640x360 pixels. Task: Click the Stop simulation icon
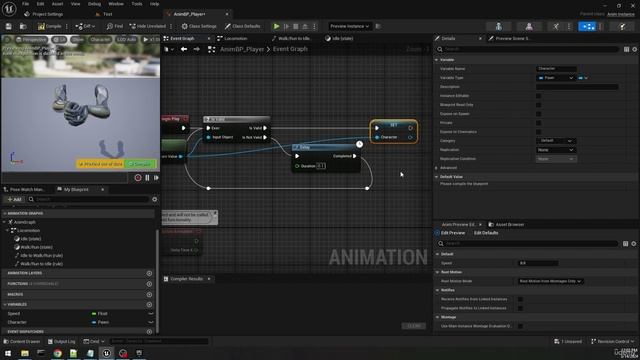(x=296, y=26)
